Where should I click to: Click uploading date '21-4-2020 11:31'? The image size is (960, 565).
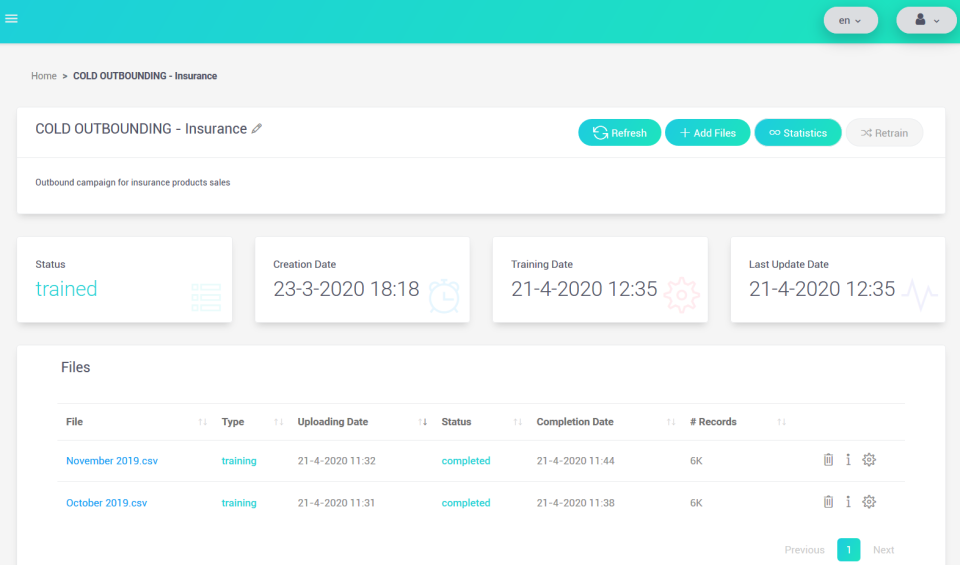pos(336,503)
